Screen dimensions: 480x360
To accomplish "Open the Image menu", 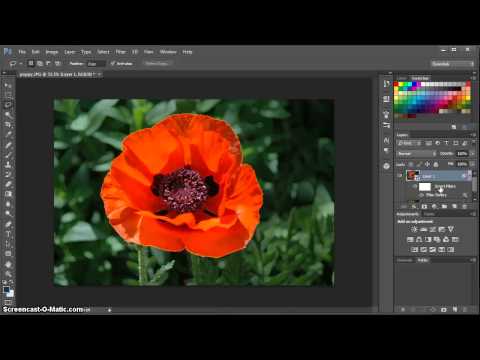I will [52, 52].
